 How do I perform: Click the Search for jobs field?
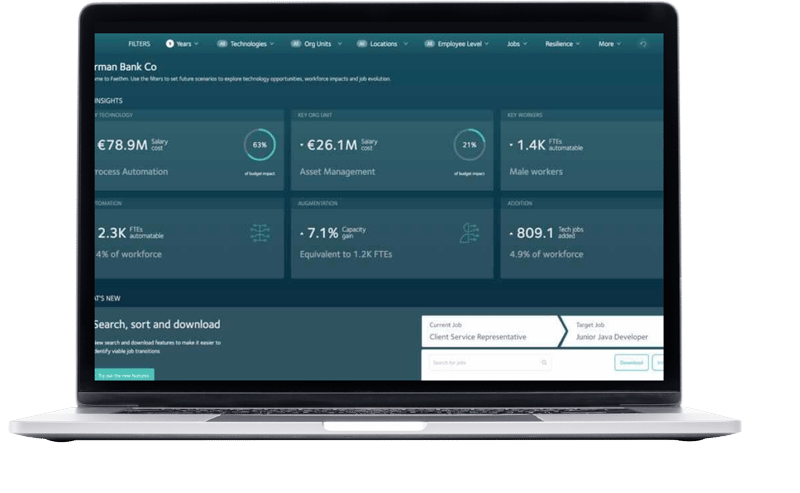[489, 363]
